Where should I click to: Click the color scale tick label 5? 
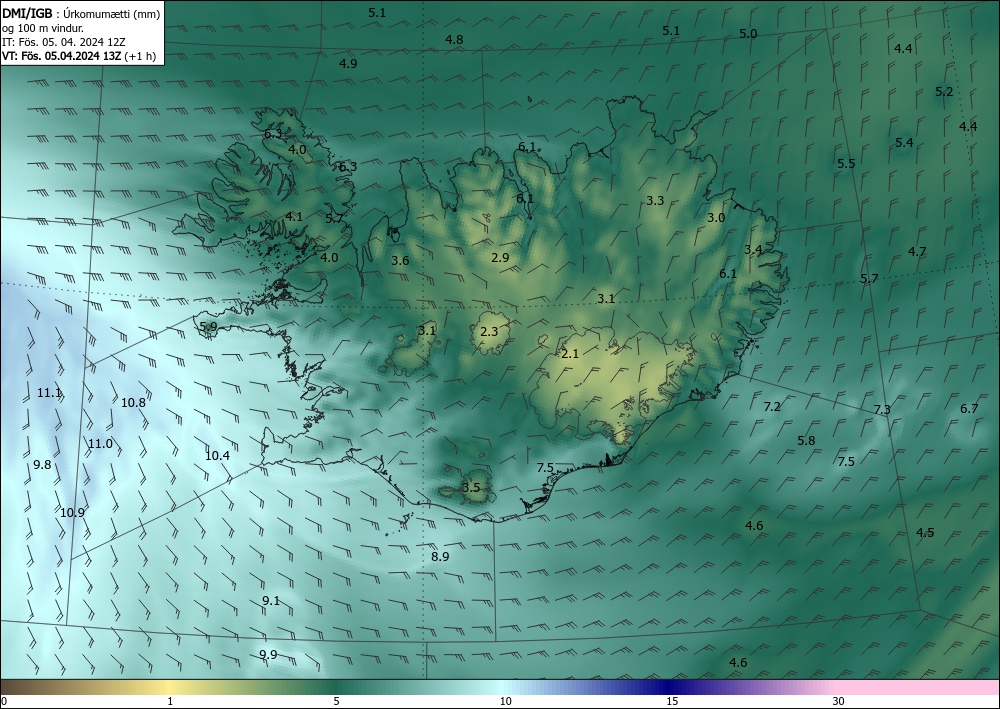coord(336,702)
